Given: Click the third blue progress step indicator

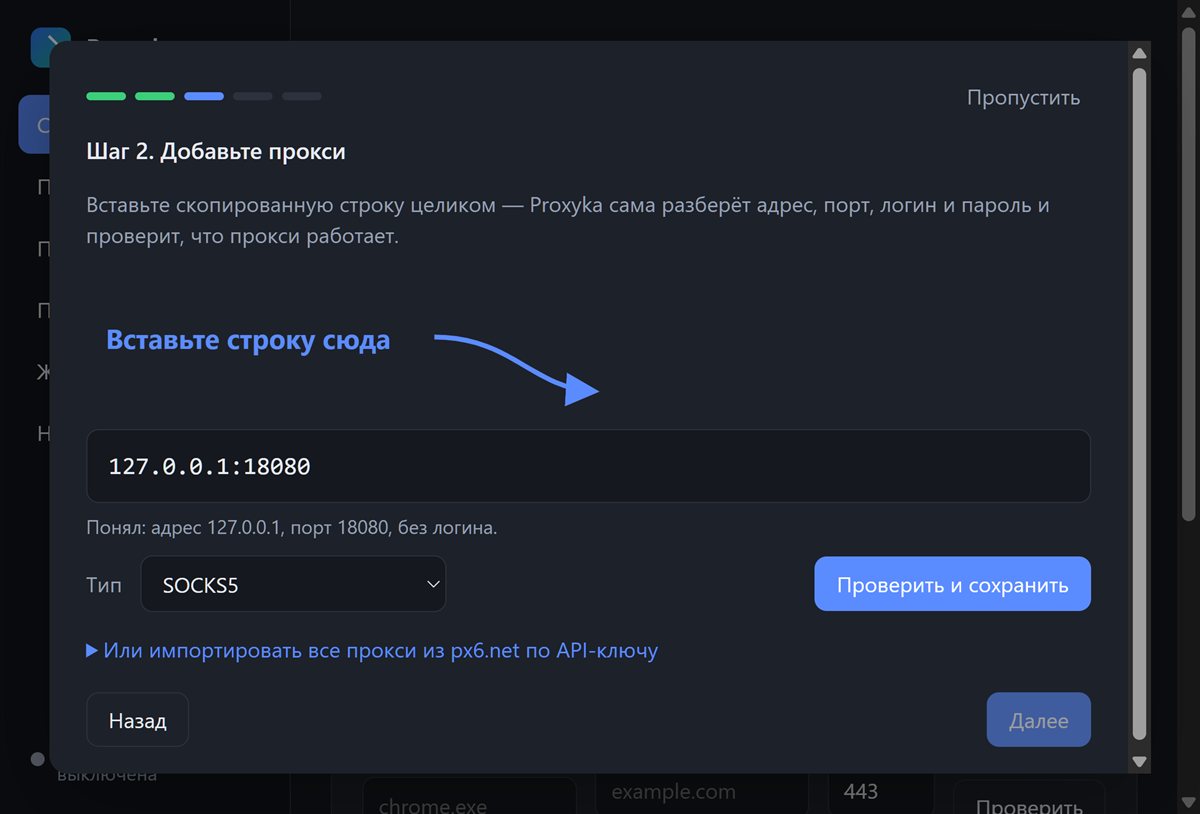Looking at the screenshot, I should pos(204,96).
